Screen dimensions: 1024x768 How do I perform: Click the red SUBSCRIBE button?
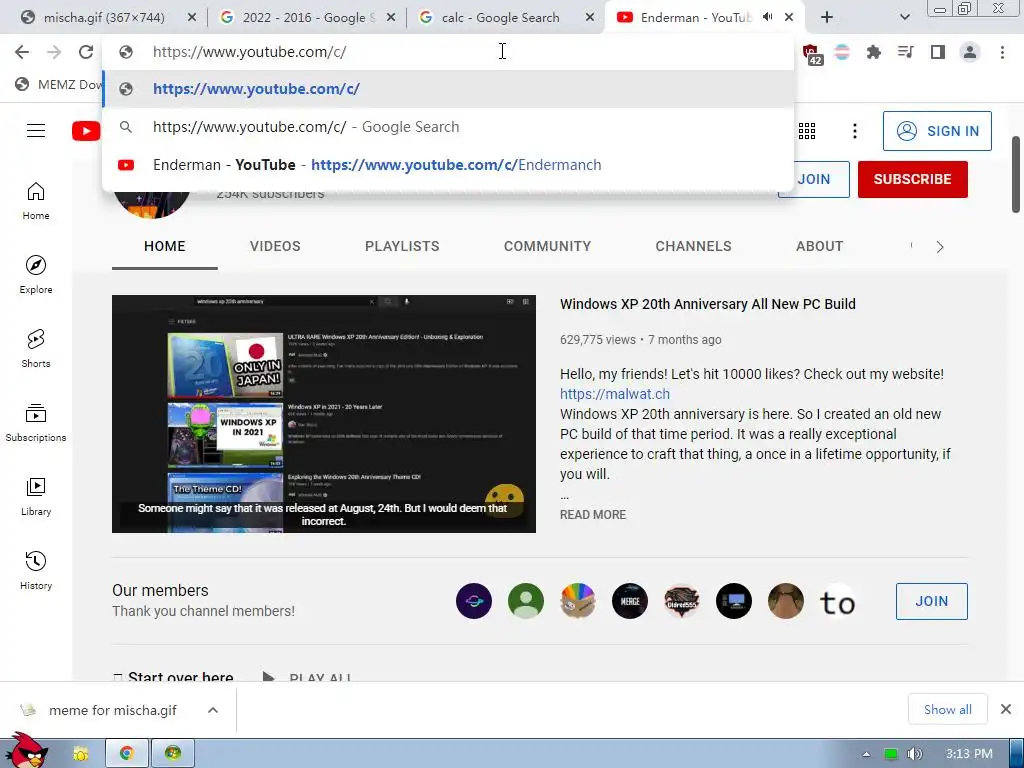coord(912,179)
